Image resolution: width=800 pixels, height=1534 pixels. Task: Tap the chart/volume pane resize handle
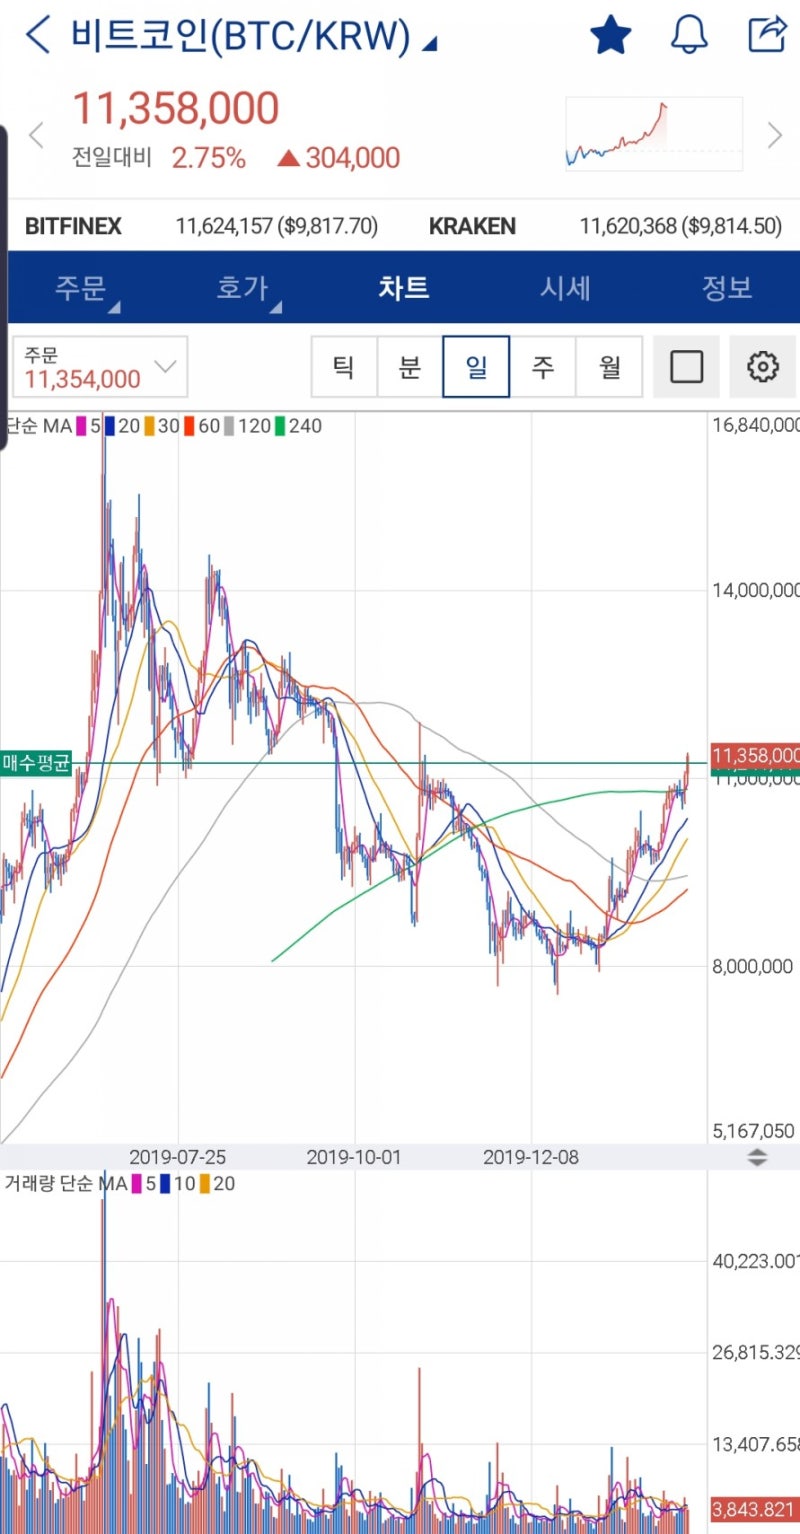[757, 1157]
